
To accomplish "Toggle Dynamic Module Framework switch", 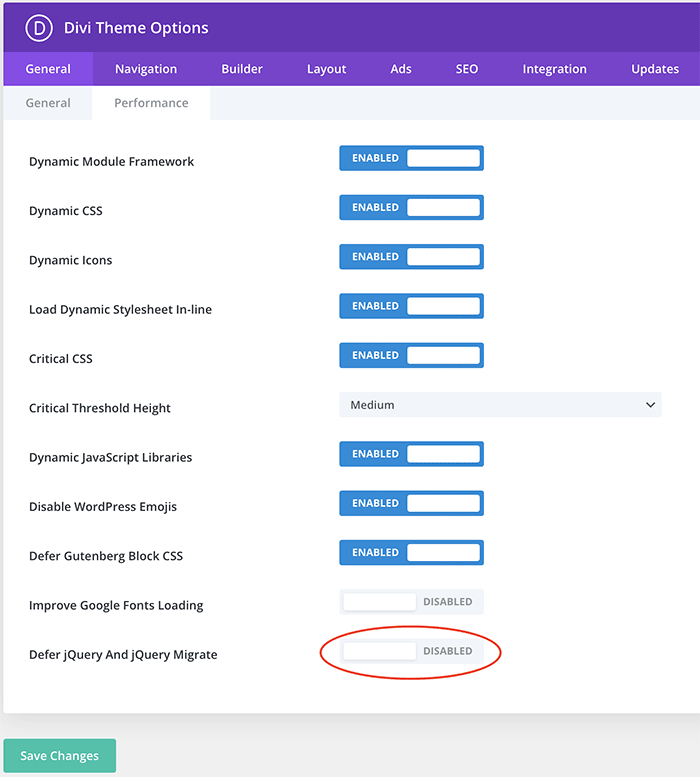I will click(411, 158).
